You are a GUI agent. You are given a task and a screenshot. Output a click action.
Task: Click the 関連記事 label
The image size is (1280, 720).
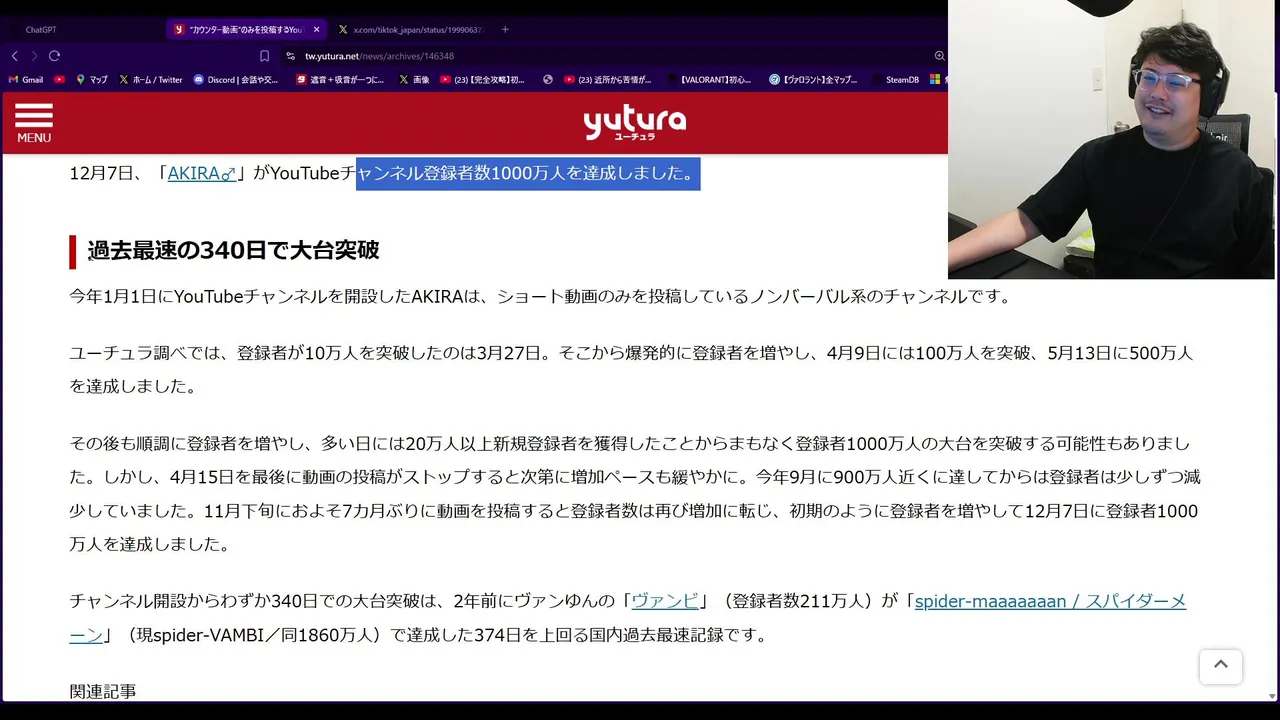click(x=103, y=691)
